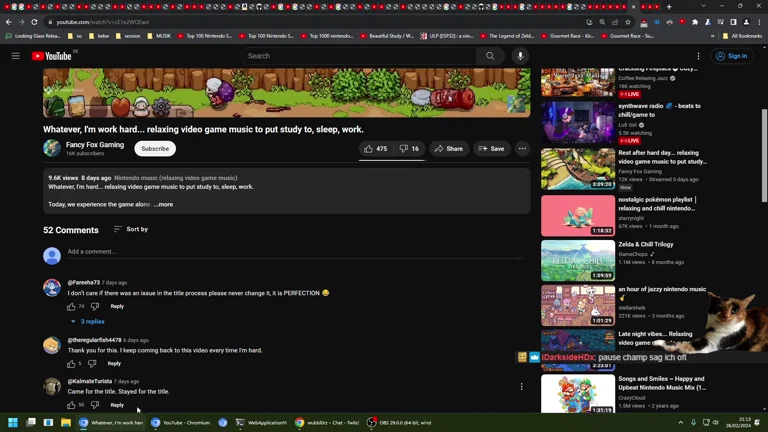The width and height of the screenshot is (768, 432).
Task: Save the video to a playlist
Action: point(491,149)
